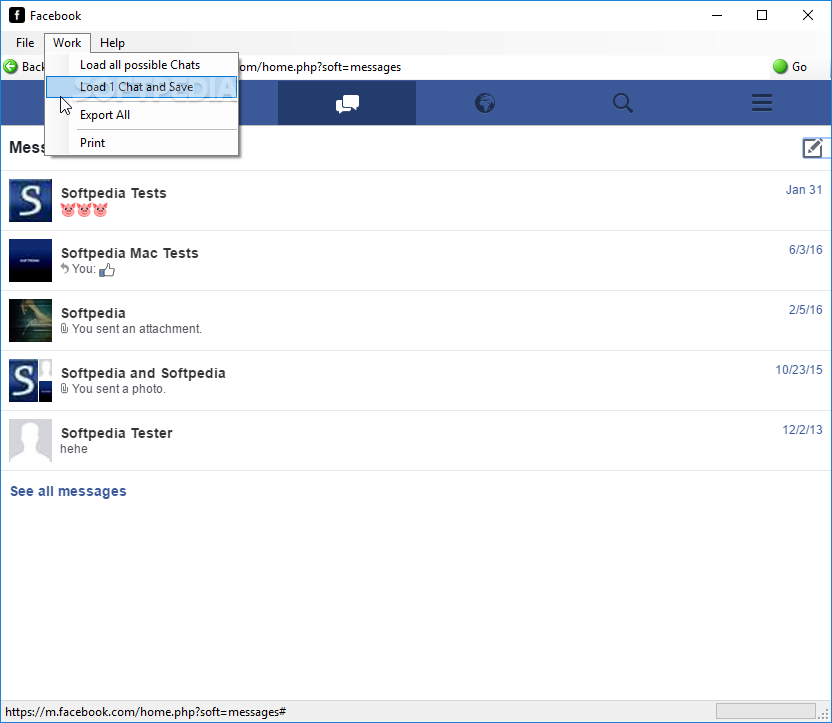Close the Facebook window
Screen dimensions: 832x723
pyautogui.click(x=808, y=15)
